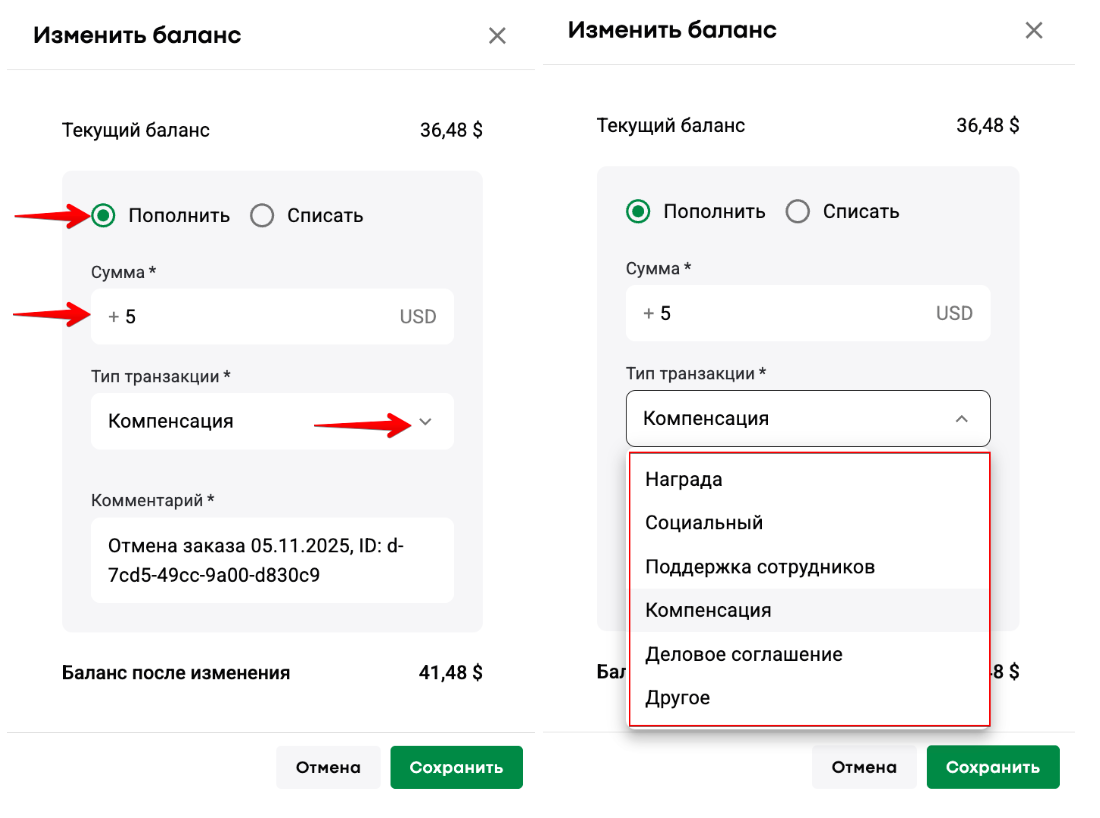Click the left Сумма input field

pyautogui.click(x=260, y=317)
